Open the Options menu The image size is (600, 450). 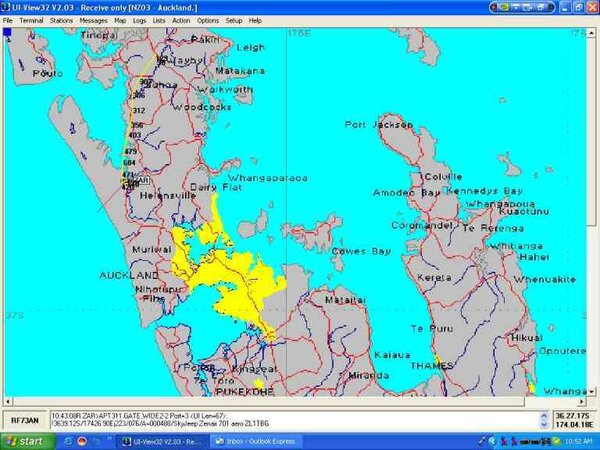(207, 20)
